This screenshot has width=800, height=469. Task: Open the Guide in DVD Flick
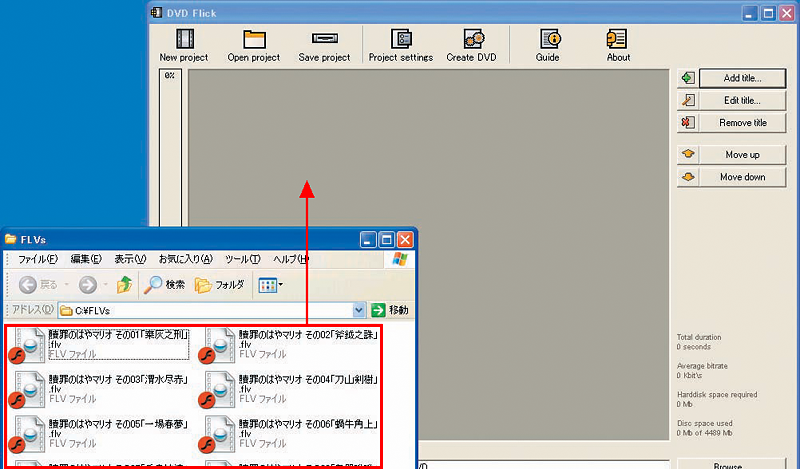coord(548,45)
